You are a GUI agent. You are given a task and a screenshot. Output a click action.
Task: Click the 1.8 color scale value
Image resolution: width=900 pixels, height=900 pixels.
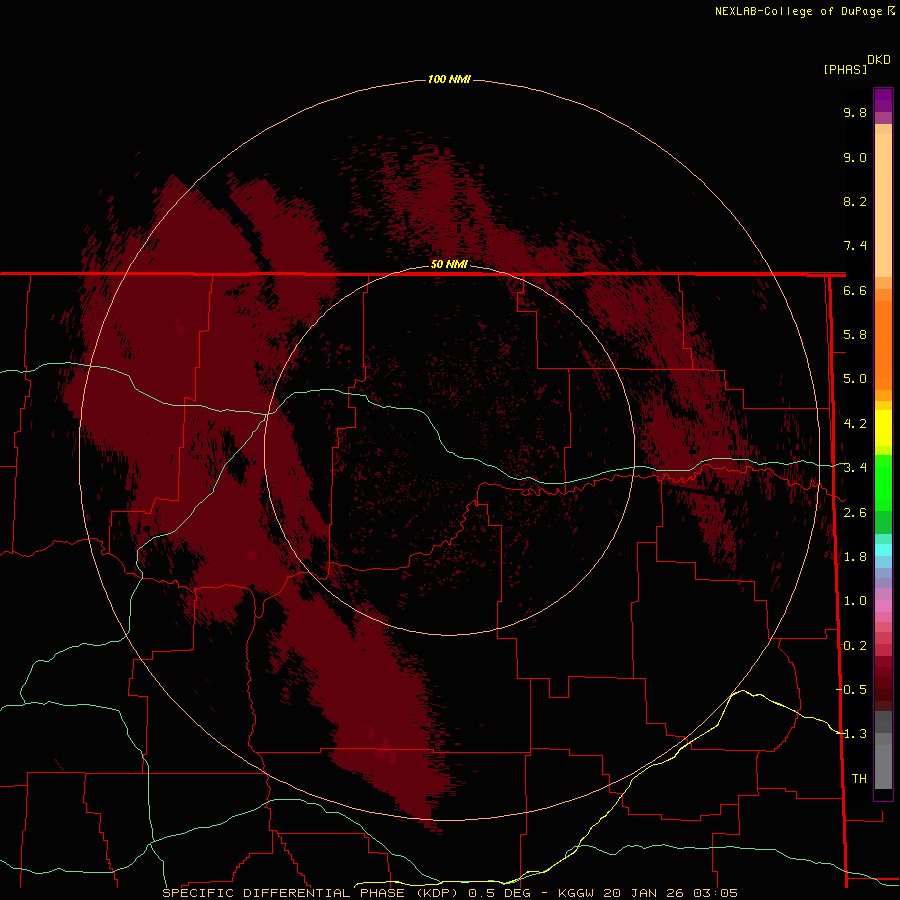(855, 557)
